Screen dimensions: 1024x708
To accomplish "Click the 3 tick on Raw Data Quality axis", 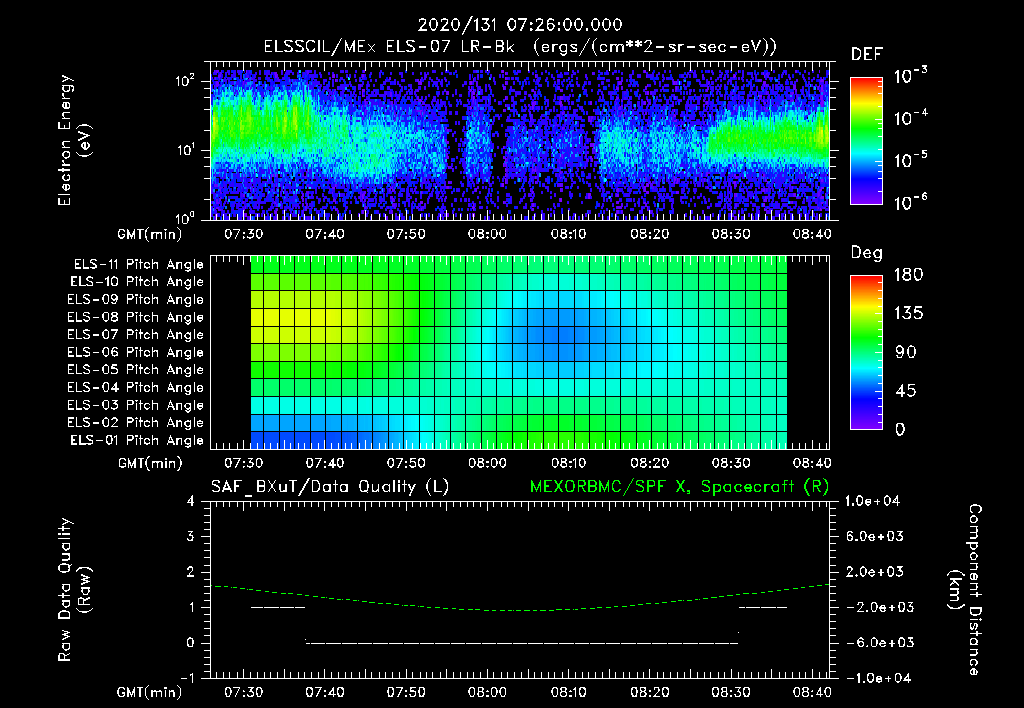I will pos(191,536).
